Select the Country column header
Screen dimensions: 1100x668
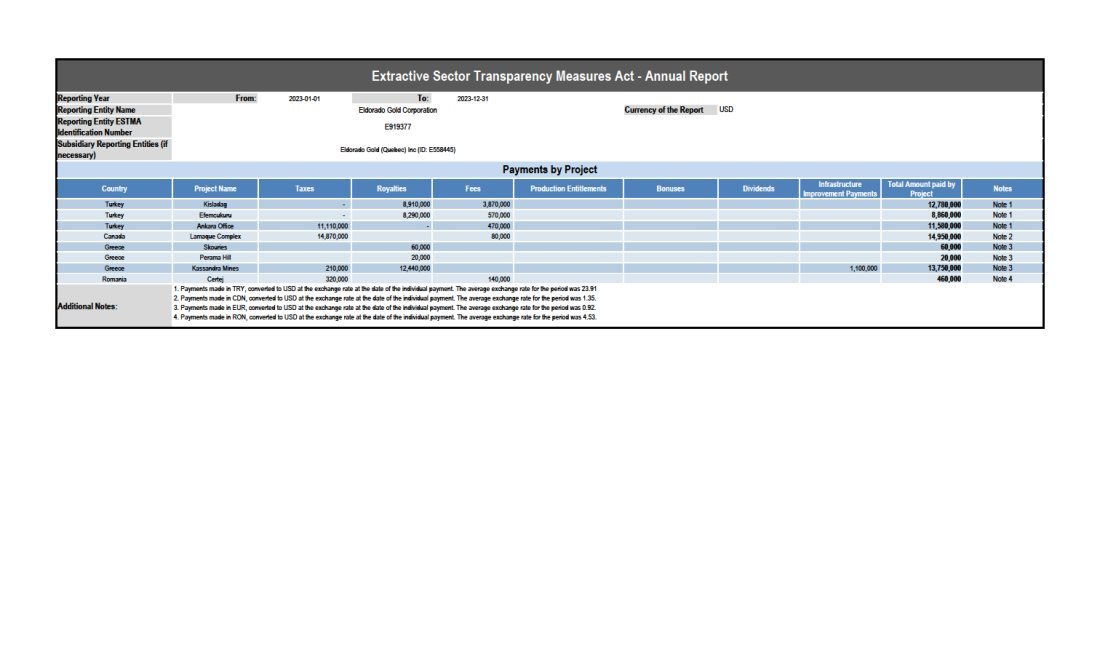[114, 189]
